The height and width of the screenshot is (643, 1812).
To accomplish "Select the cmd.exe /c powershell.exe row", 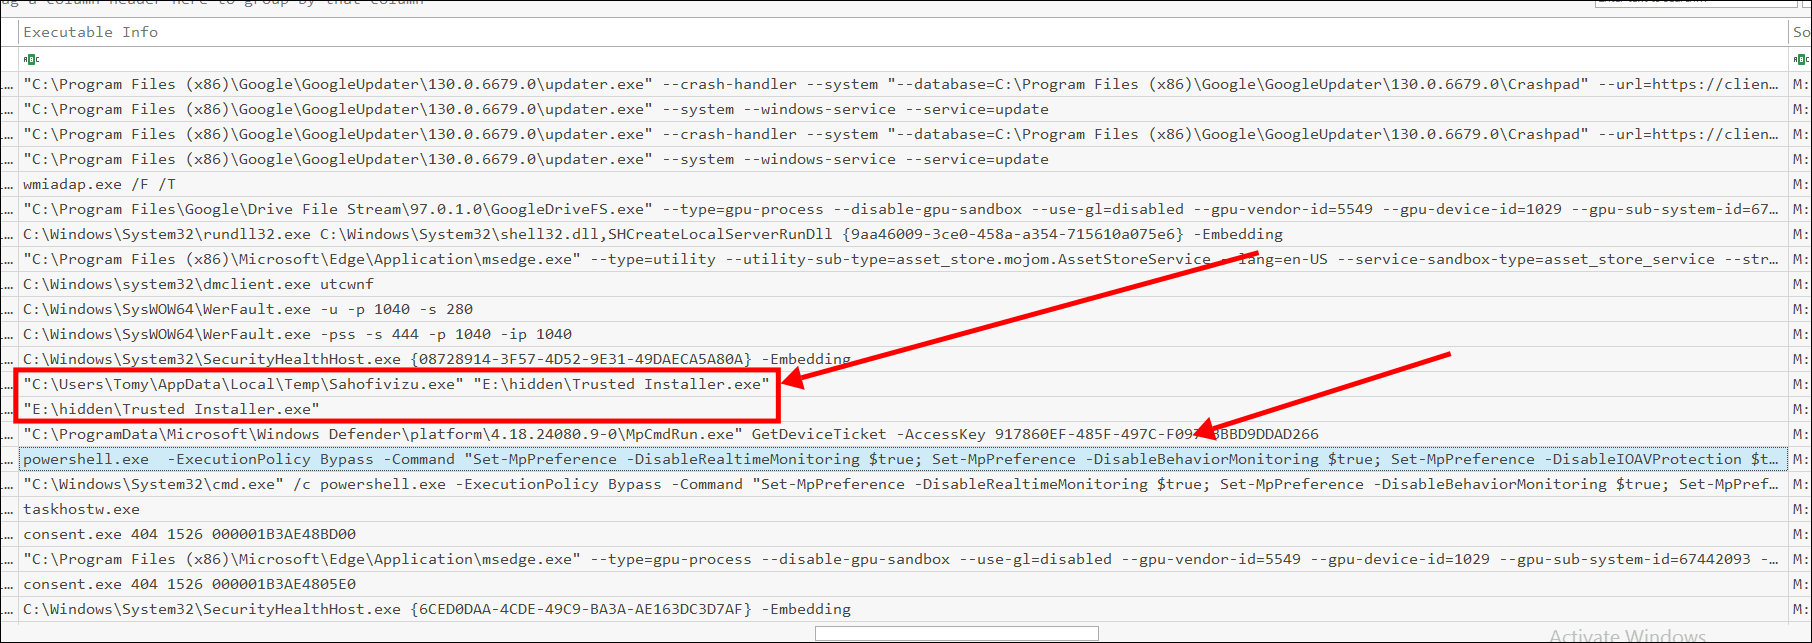I will coord(903,484).
